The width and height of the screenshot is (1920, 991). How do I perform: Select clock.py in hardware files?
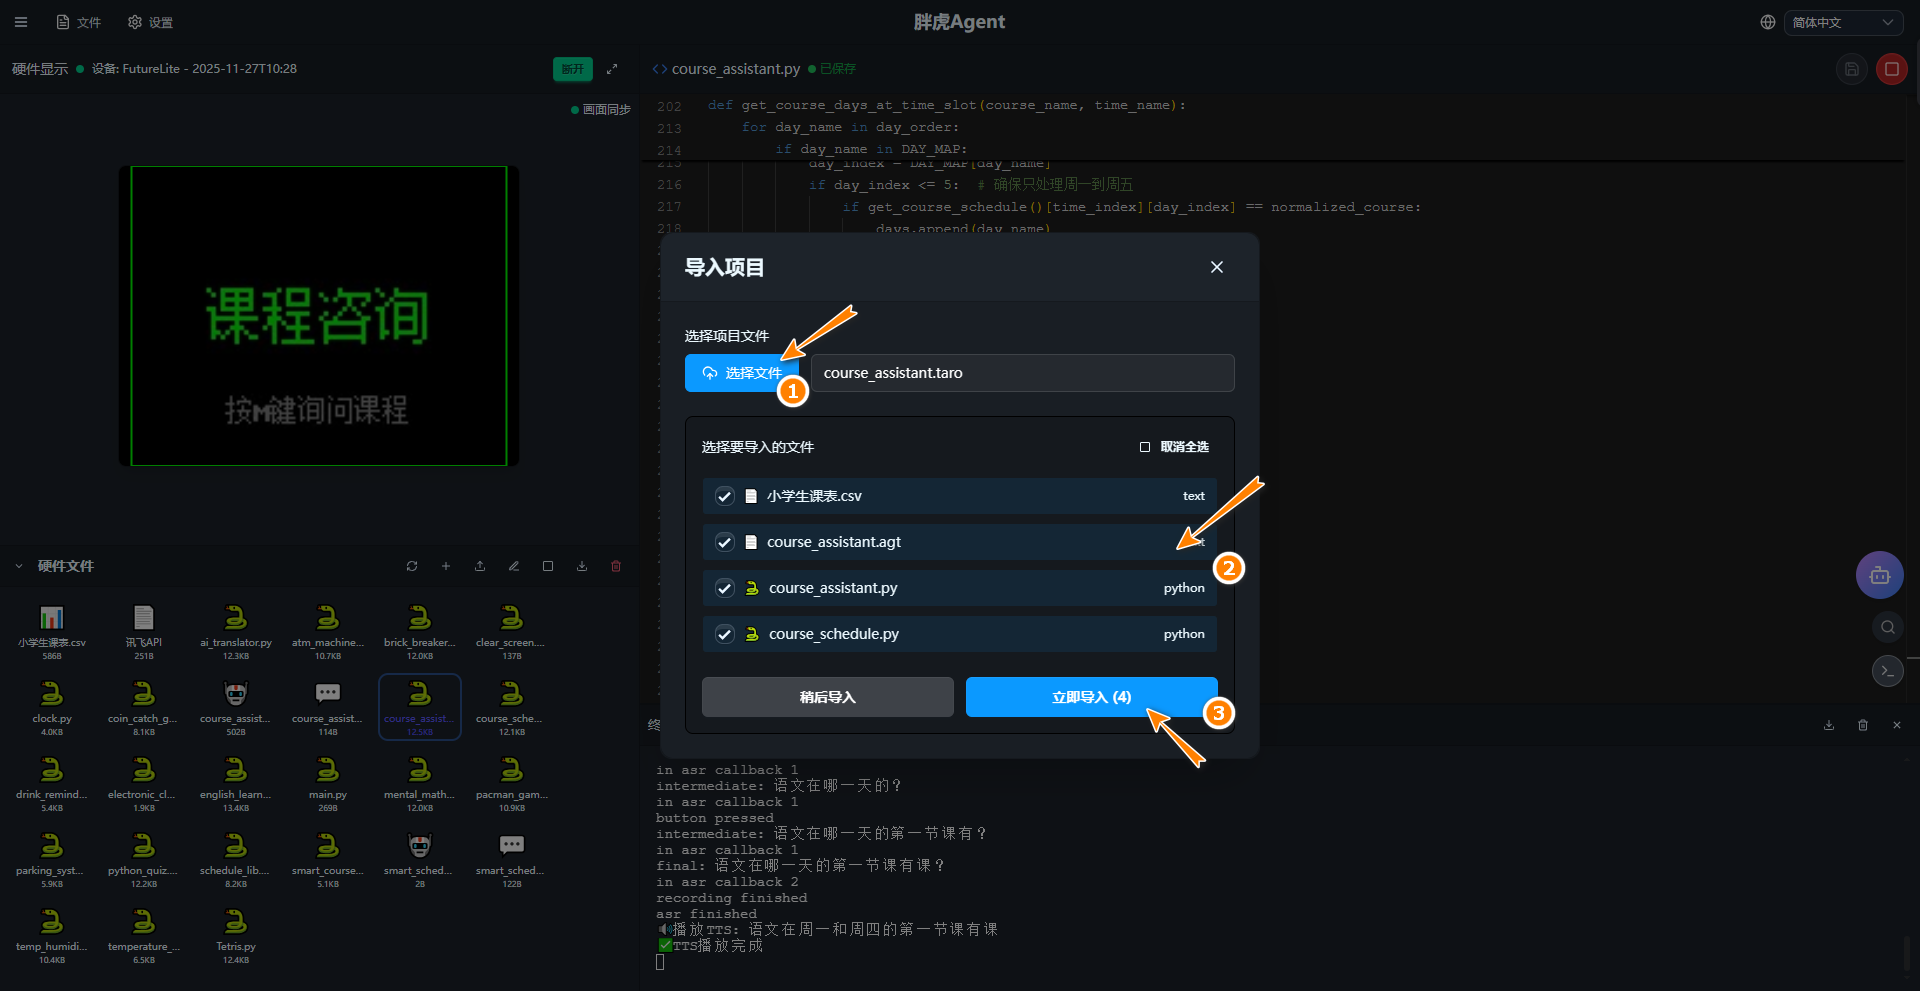[52, 702]
